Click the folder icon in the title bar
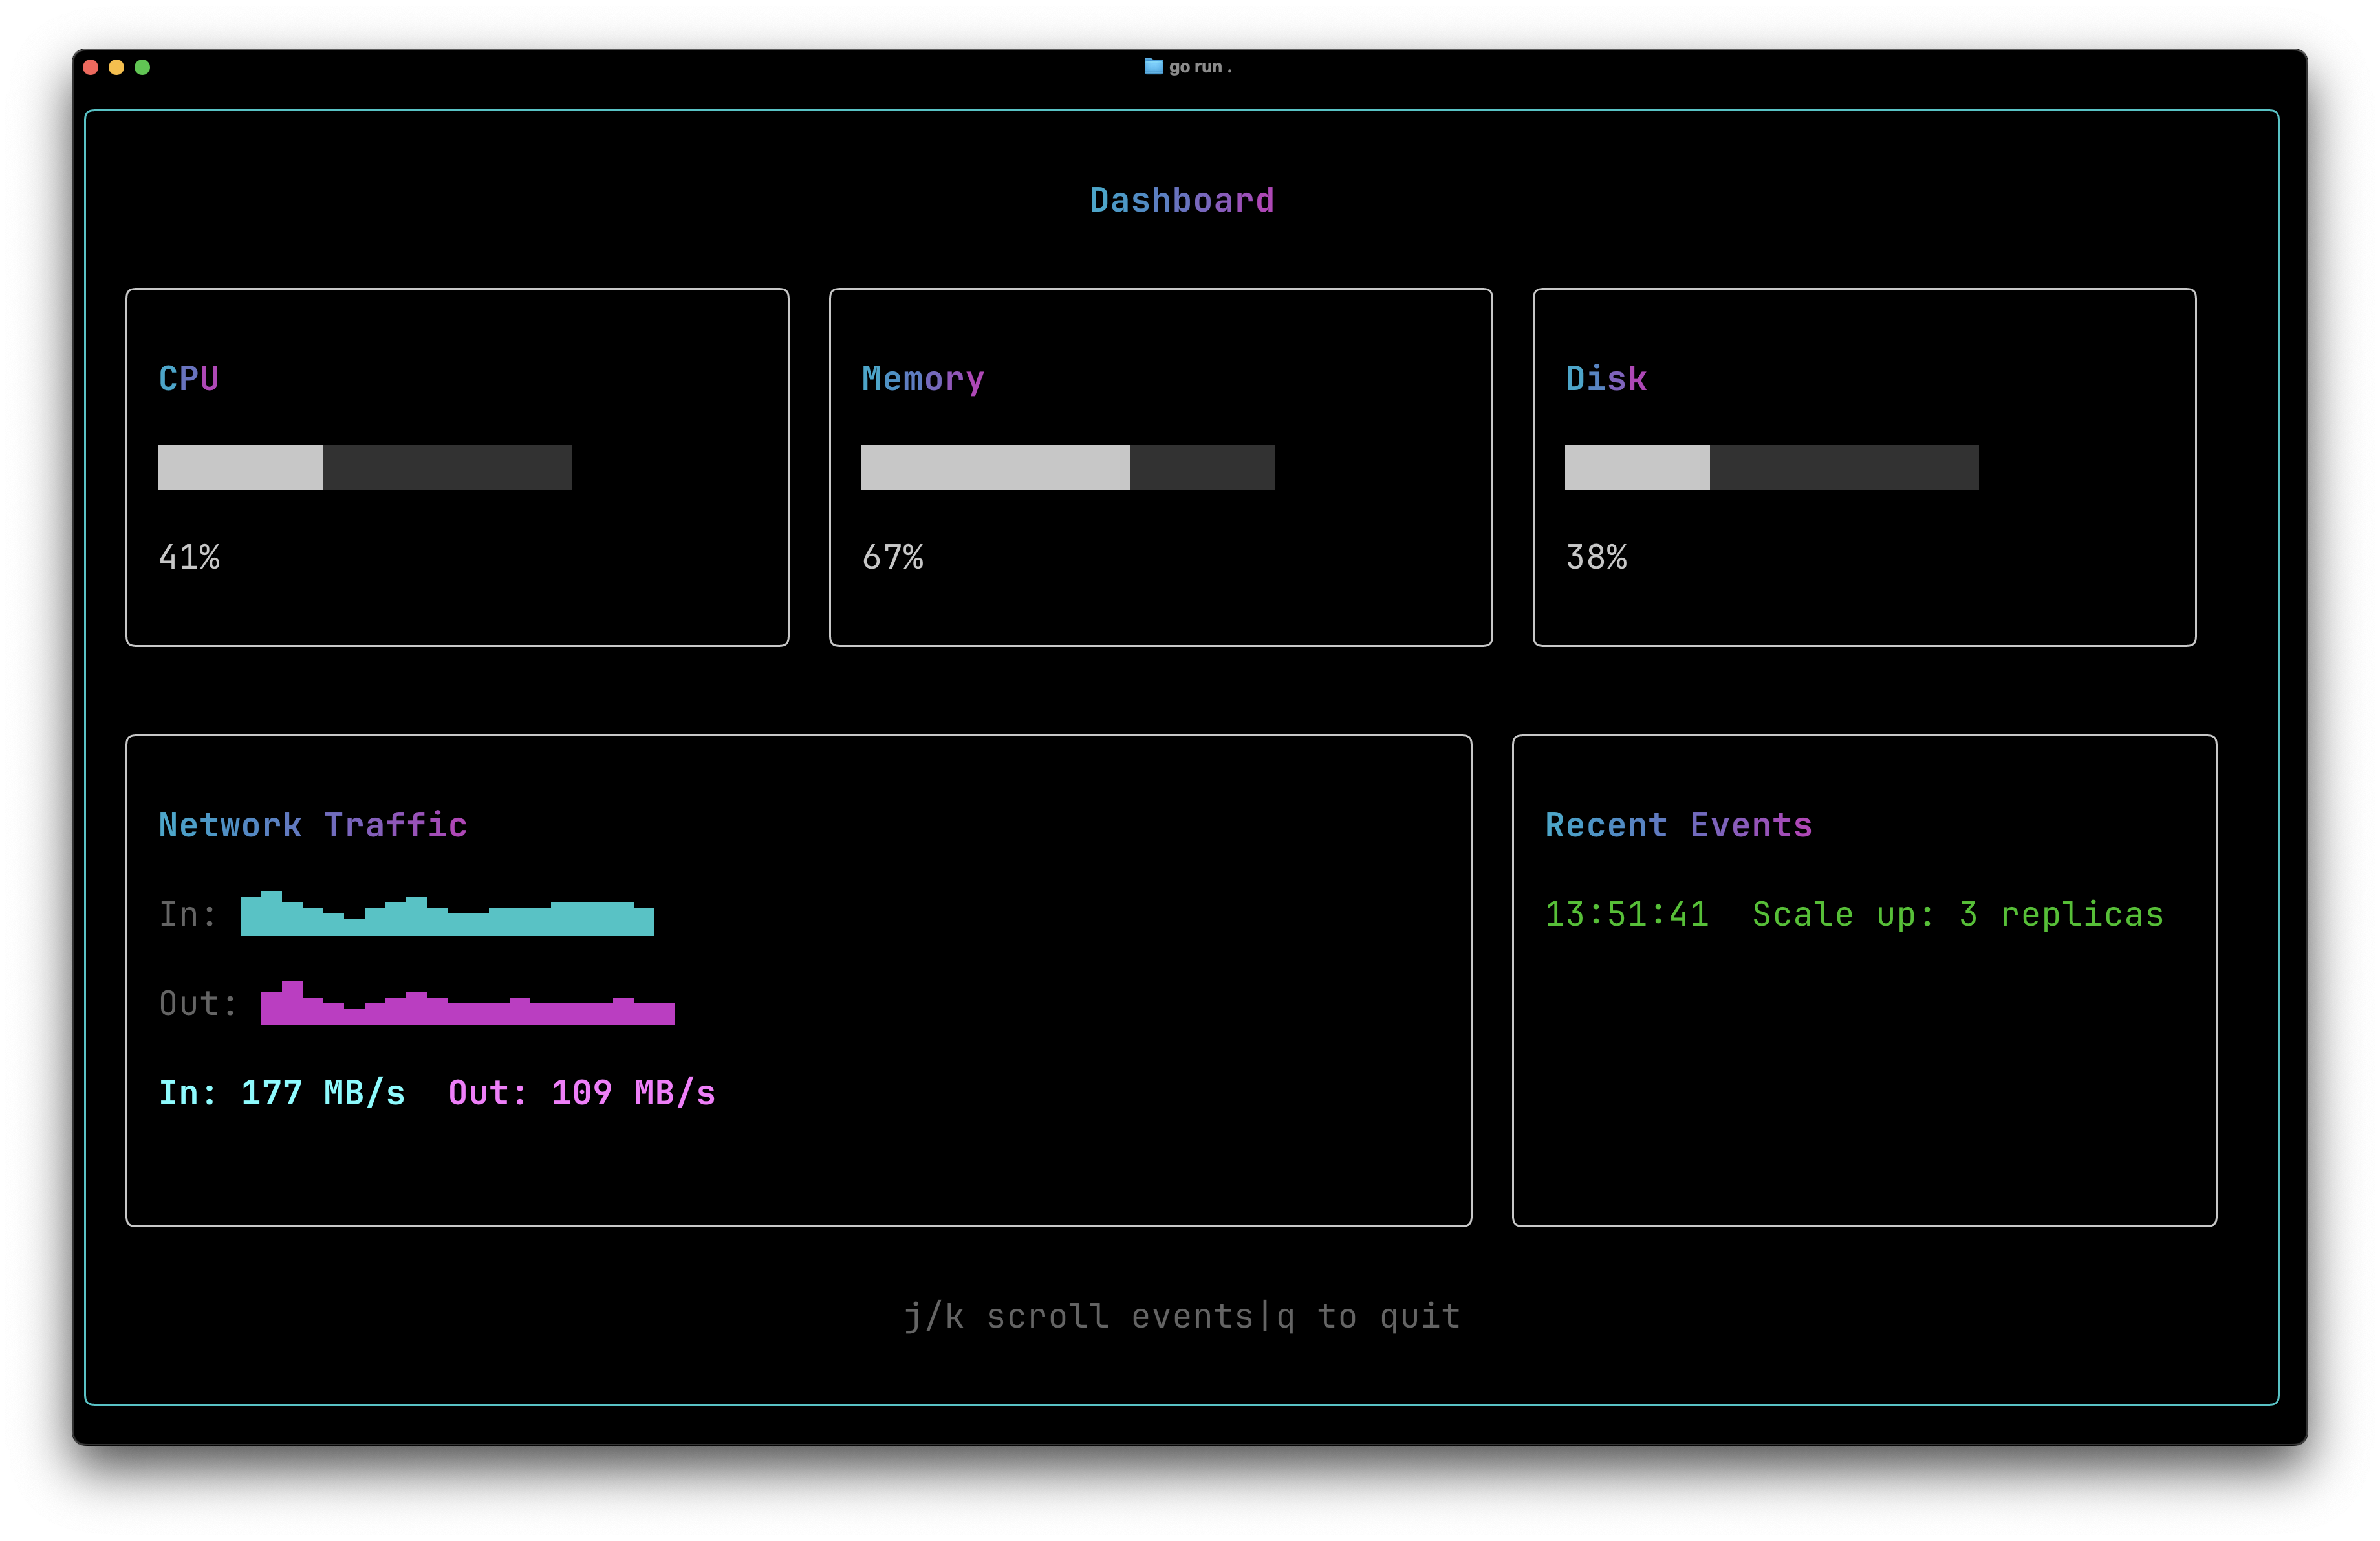Viewport: 2380px width, 1541px height. coord(1153,66)
